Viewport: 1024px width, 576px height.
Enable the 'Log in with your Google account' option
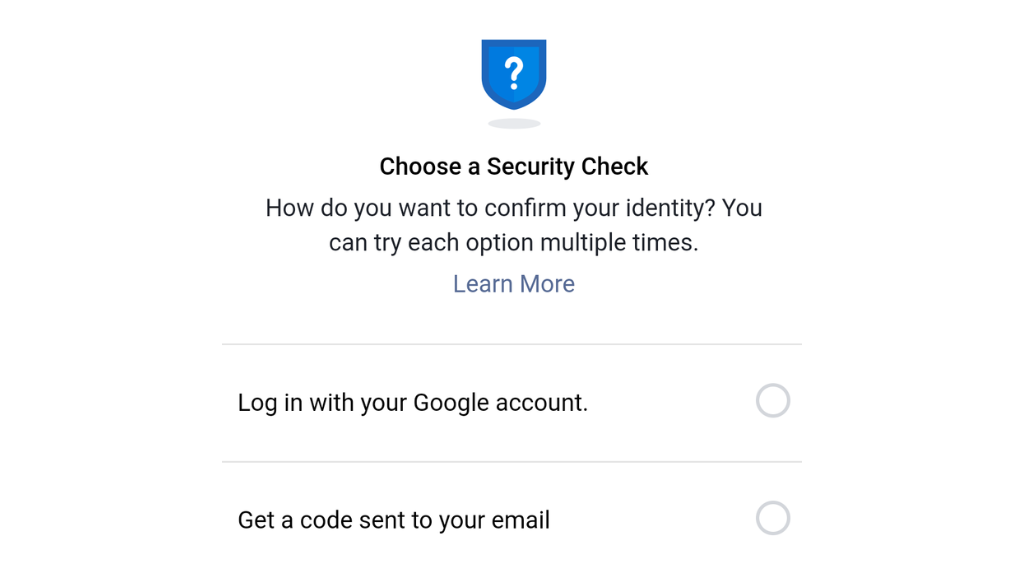click(x=772, y=401)
